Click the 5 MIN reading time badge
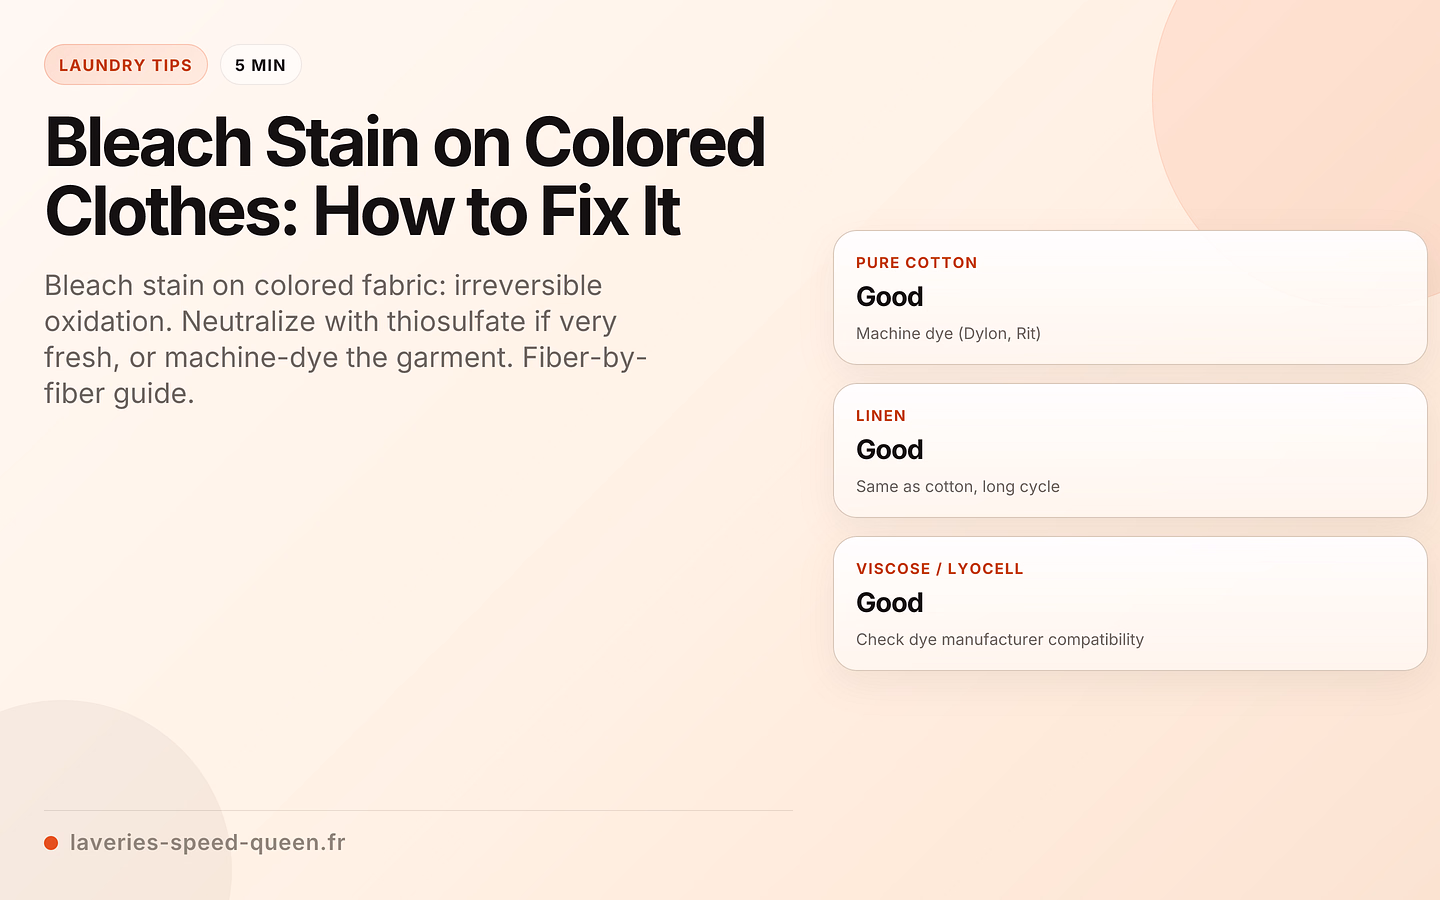This screenshot has width=1440, height=900. coord(260,65)
